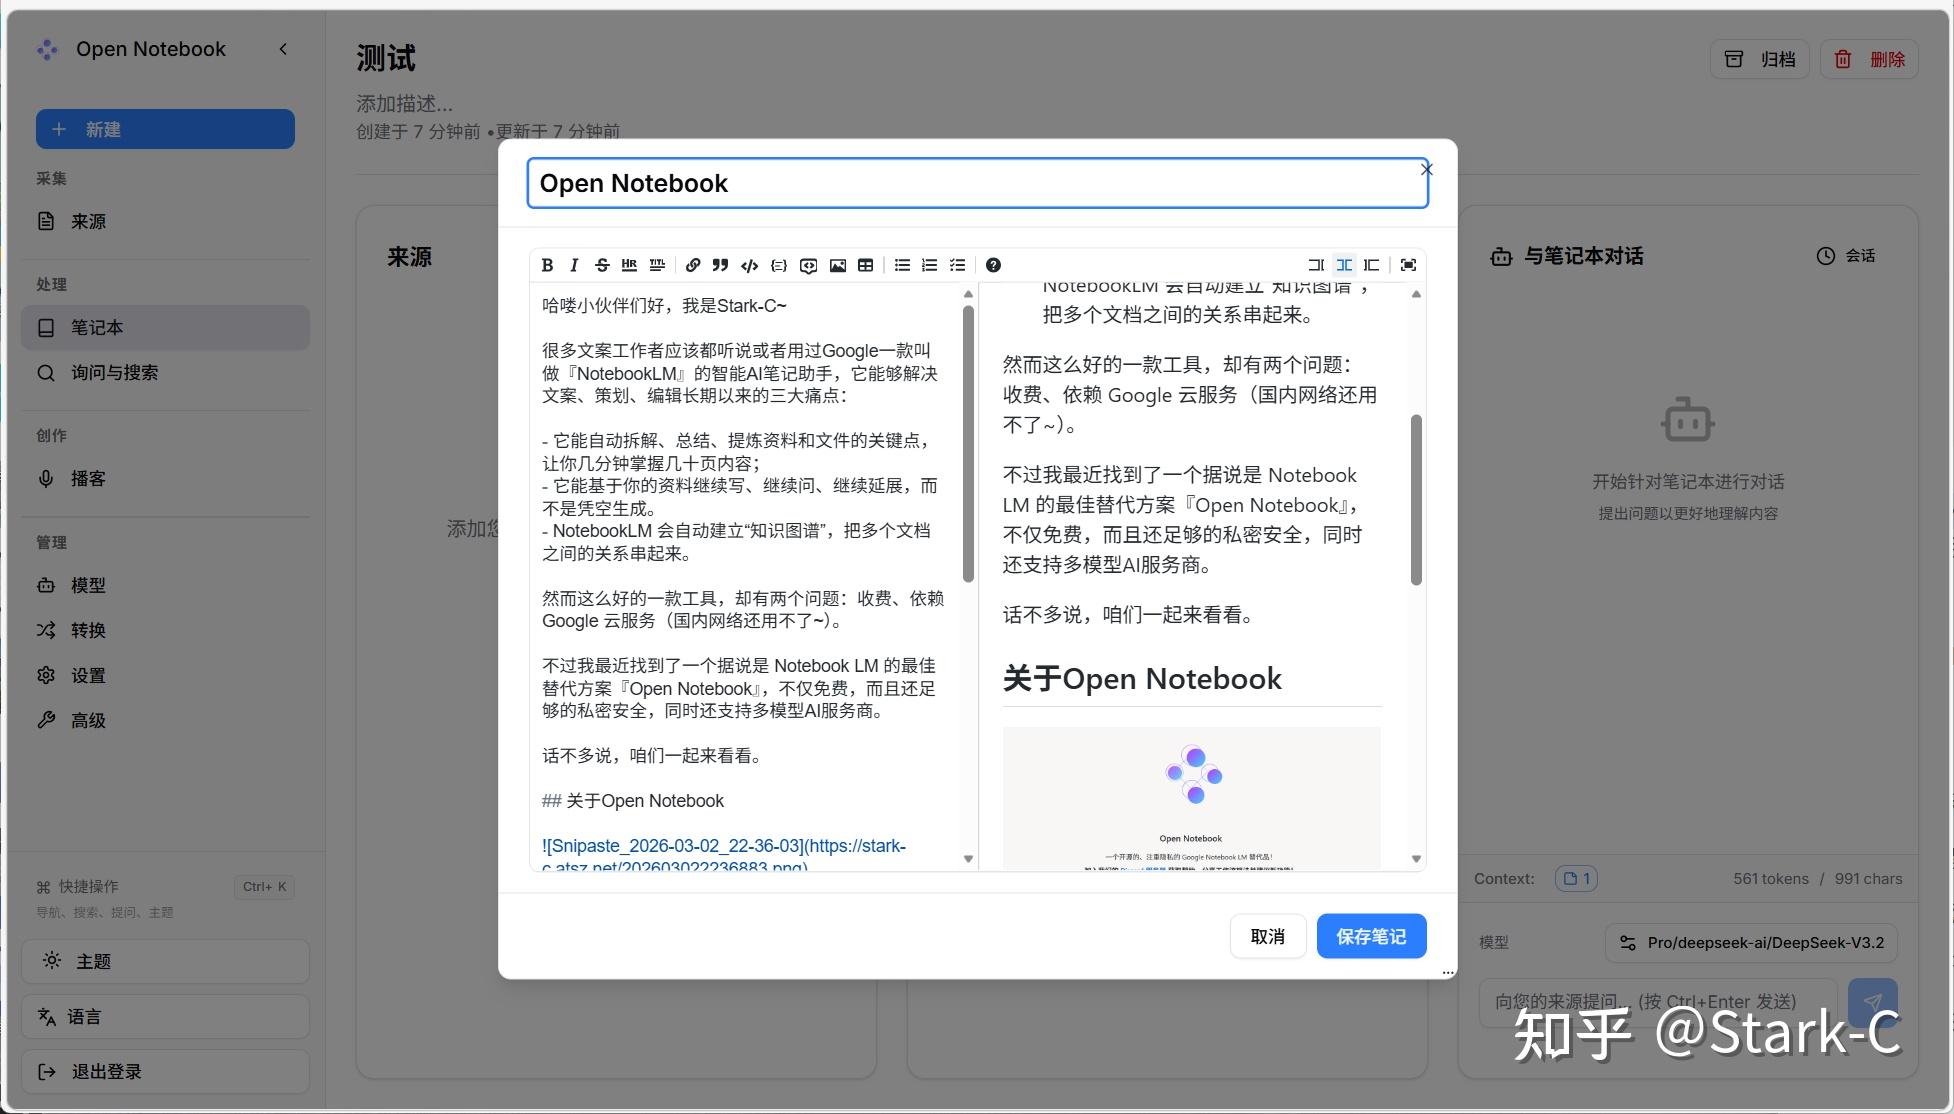Toggle fullscreen editor mode
The height and width of the screenshot is (1114, 1954).
[1408, 265]
